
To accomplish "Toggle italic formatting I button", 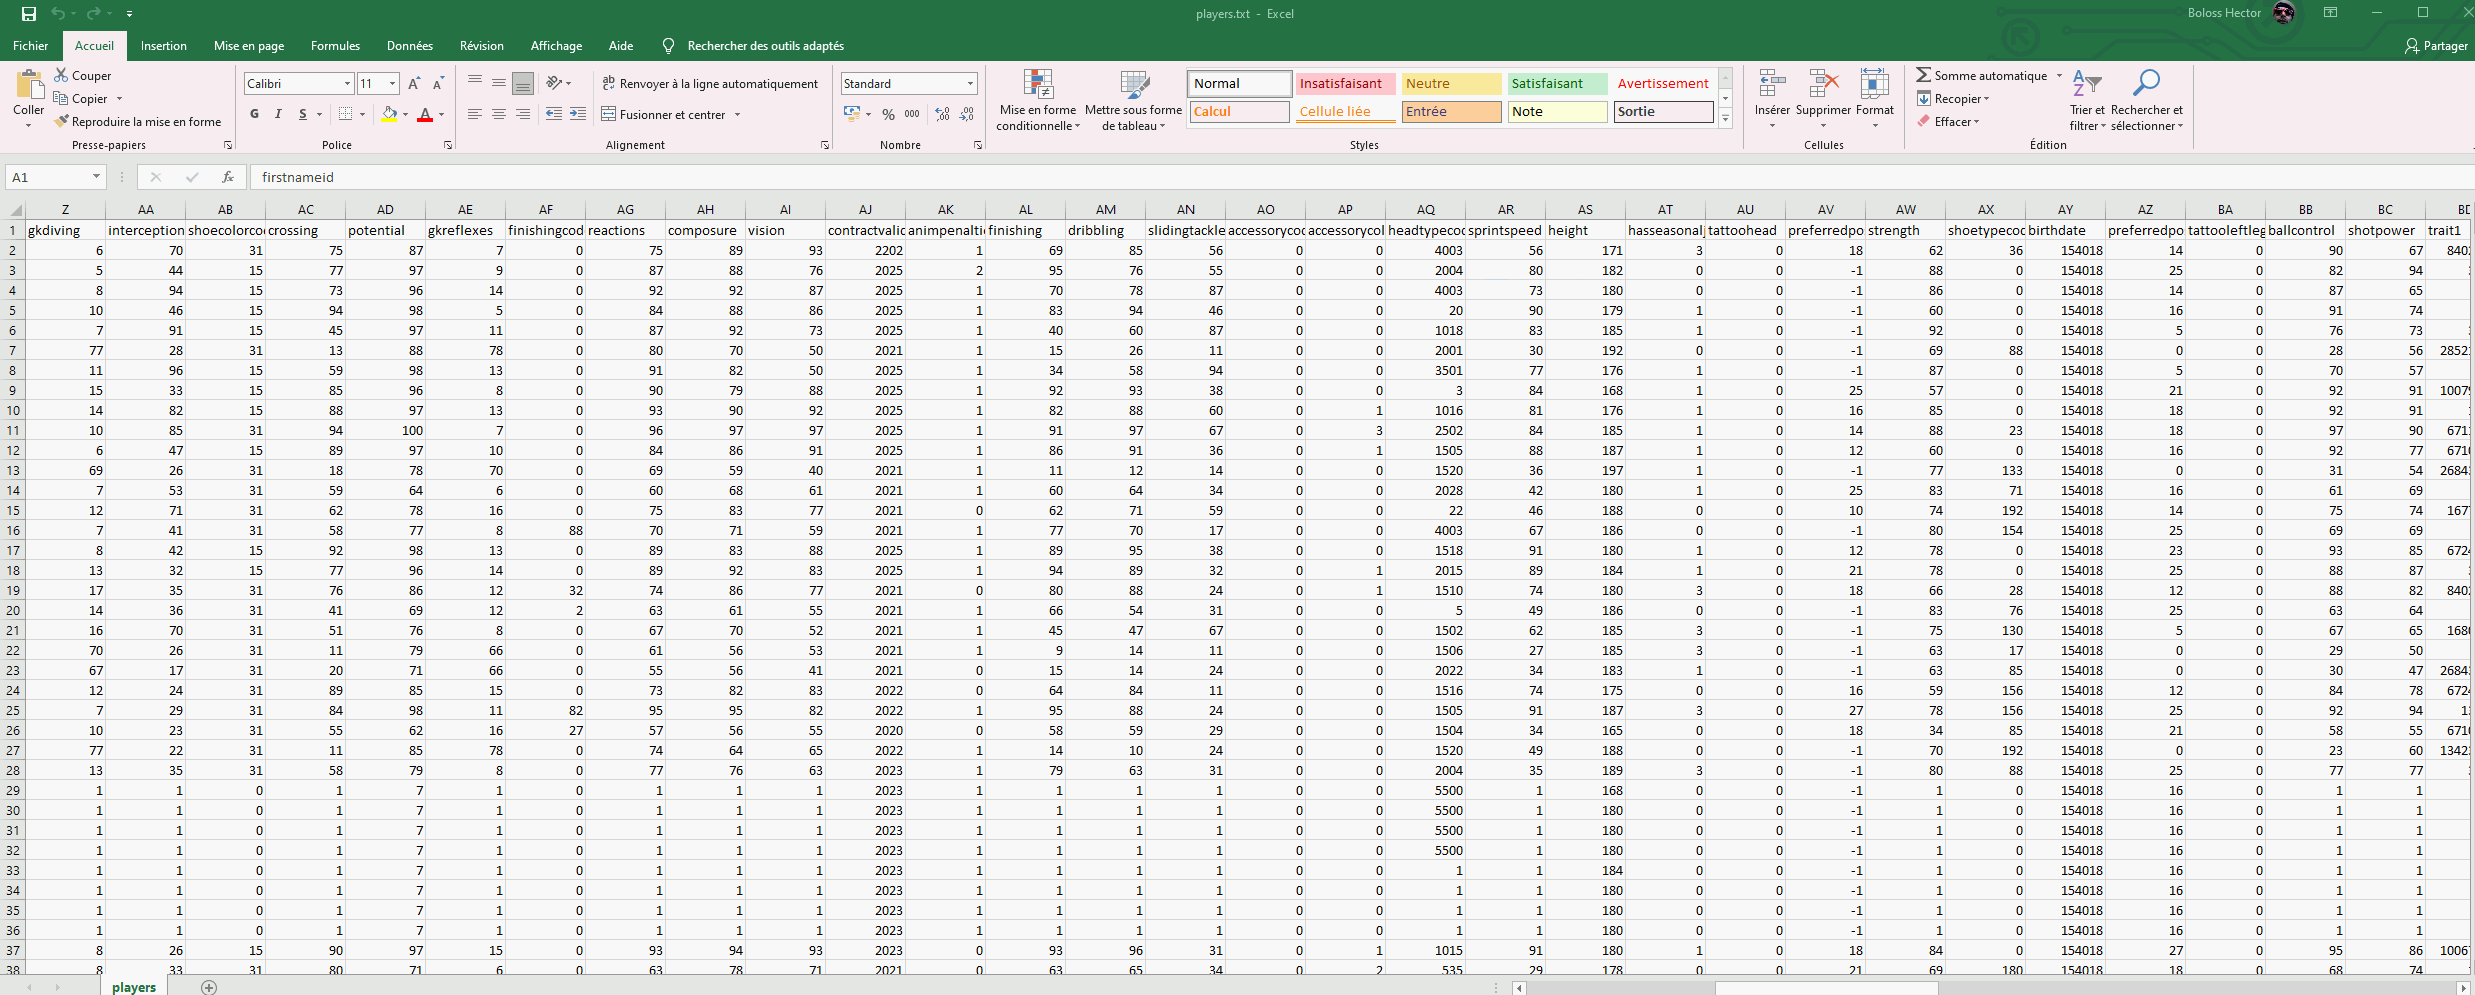I will pos(279,115).
